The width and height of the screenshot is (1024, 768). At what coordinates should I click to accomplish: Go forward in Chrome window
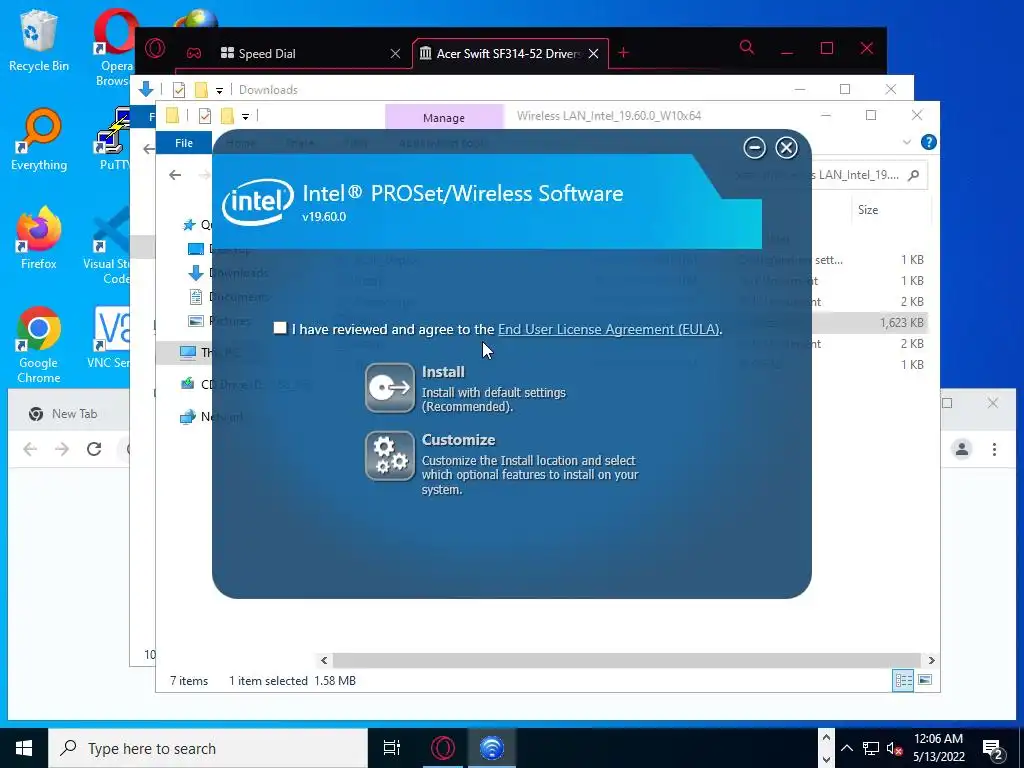[x=62, y=449]
